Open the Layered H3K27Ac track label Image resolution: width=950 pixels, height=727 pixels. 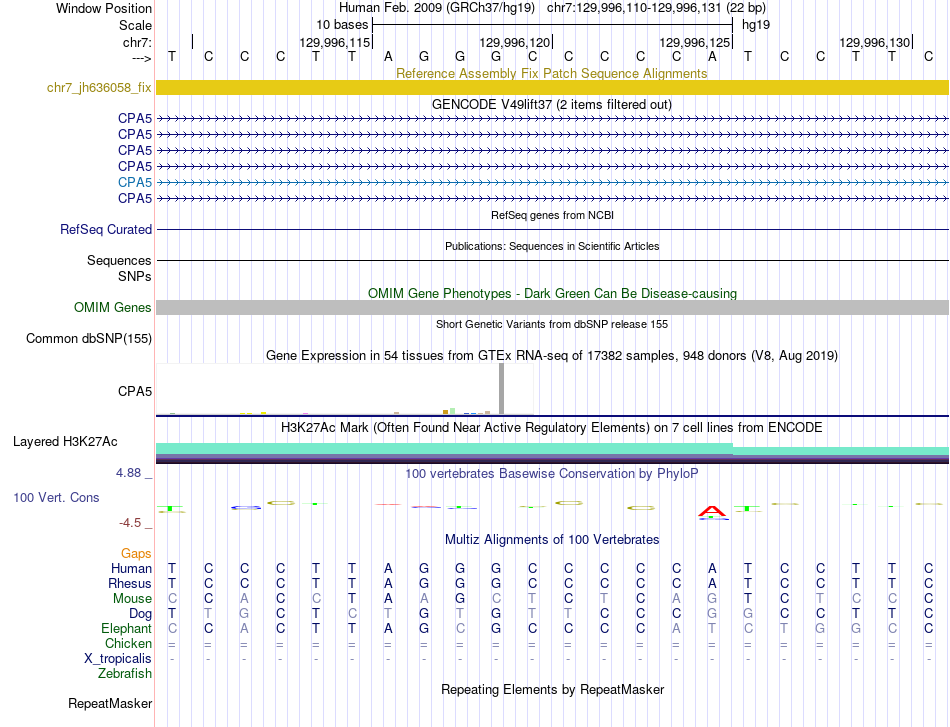pyautogui.click(x=65, y=442)
